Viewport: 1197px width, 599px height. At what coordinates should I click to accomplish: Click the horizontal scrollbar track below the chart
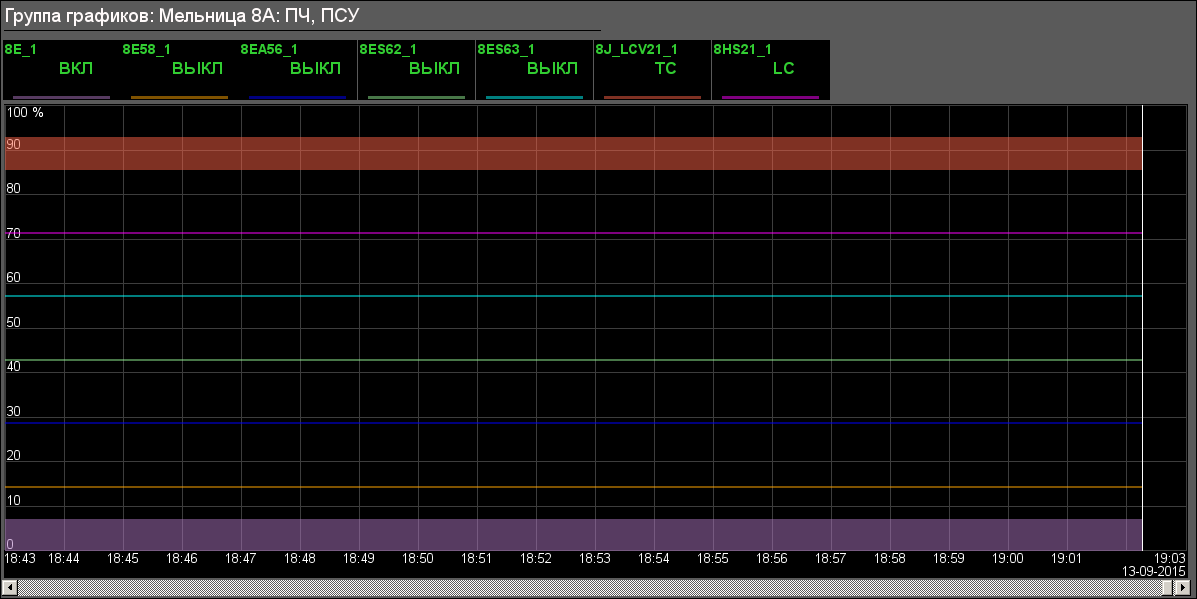click(600, 585)
